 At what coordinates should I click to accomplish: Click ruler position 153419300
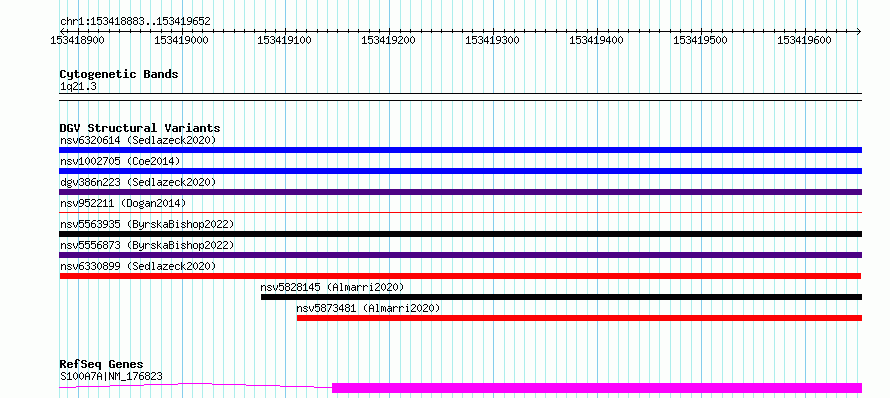click(492, 40)
